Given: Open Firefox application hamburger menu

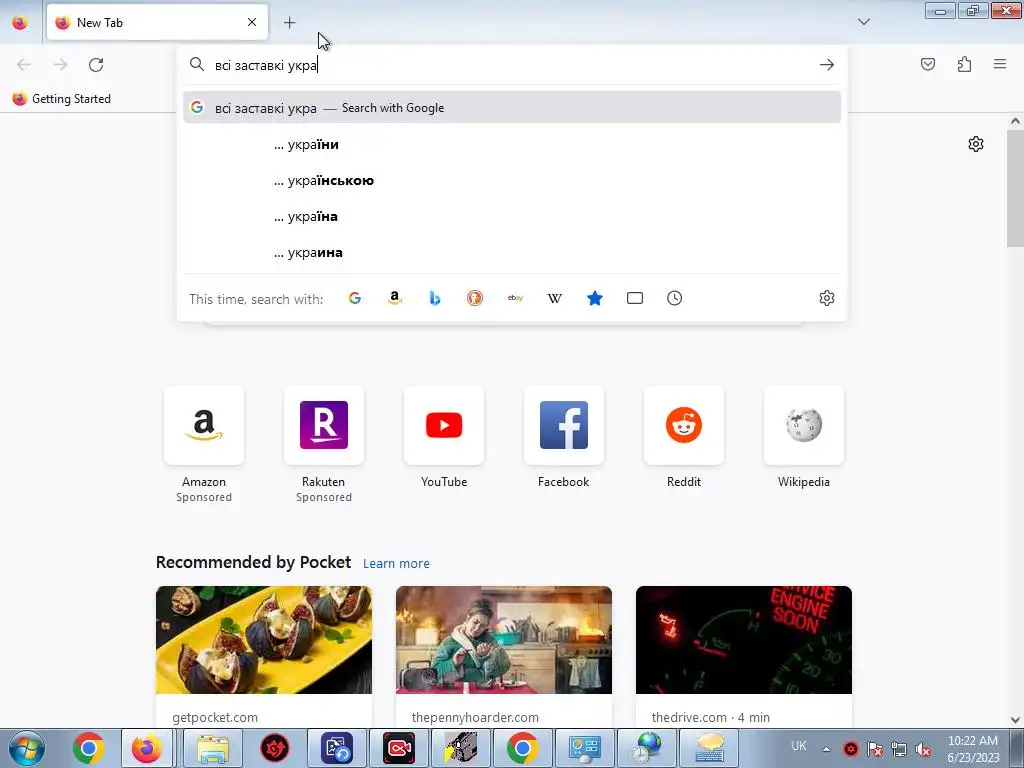Looking at the screenshot, I should point(1000,64).
